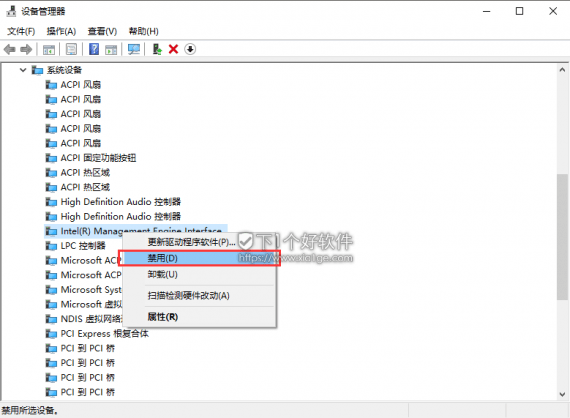The image size is (570, 418).
Task: Click the icon beside ACPI 固定功能按钮
Action: pyautogui.click(x=51, y=158)
